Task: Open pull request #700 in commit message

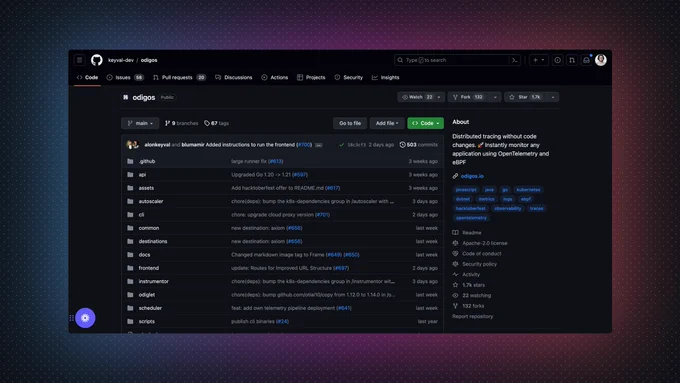Action: click(304, 145)
